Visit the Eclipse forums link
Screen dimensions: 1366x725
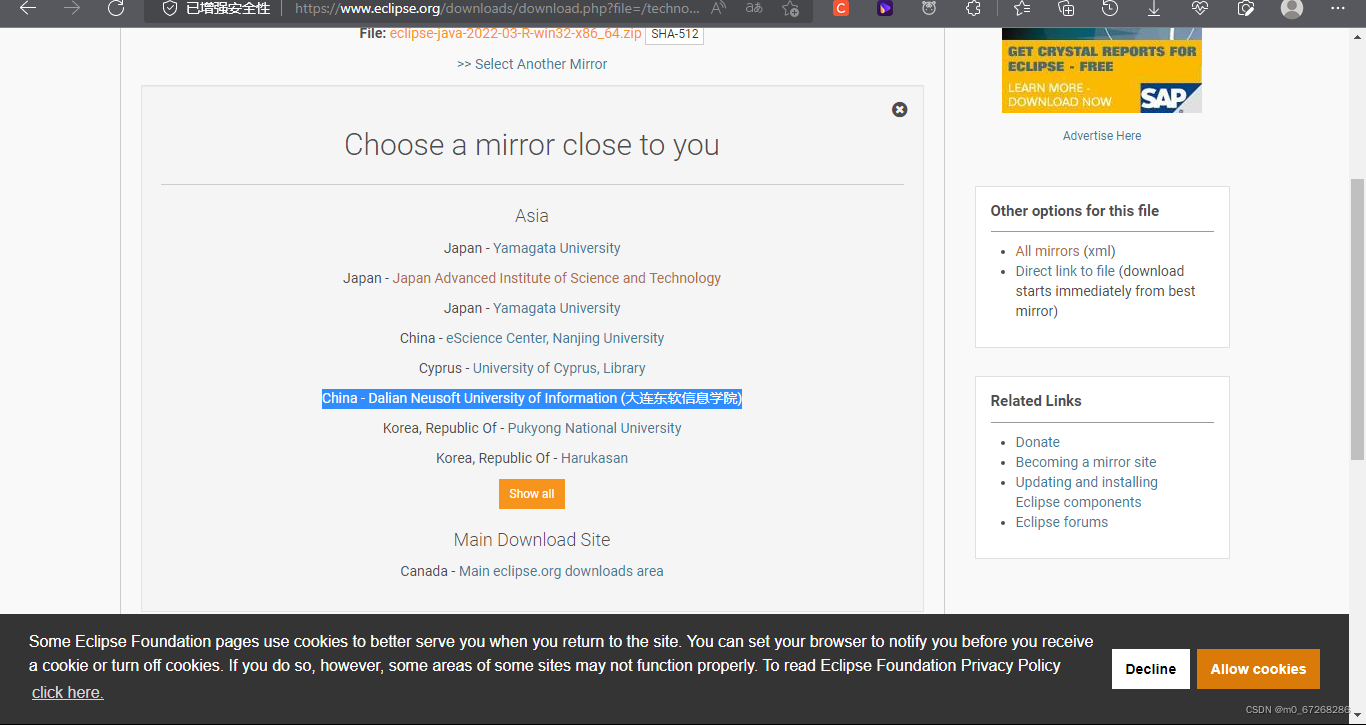click(x=1062, y=522)
